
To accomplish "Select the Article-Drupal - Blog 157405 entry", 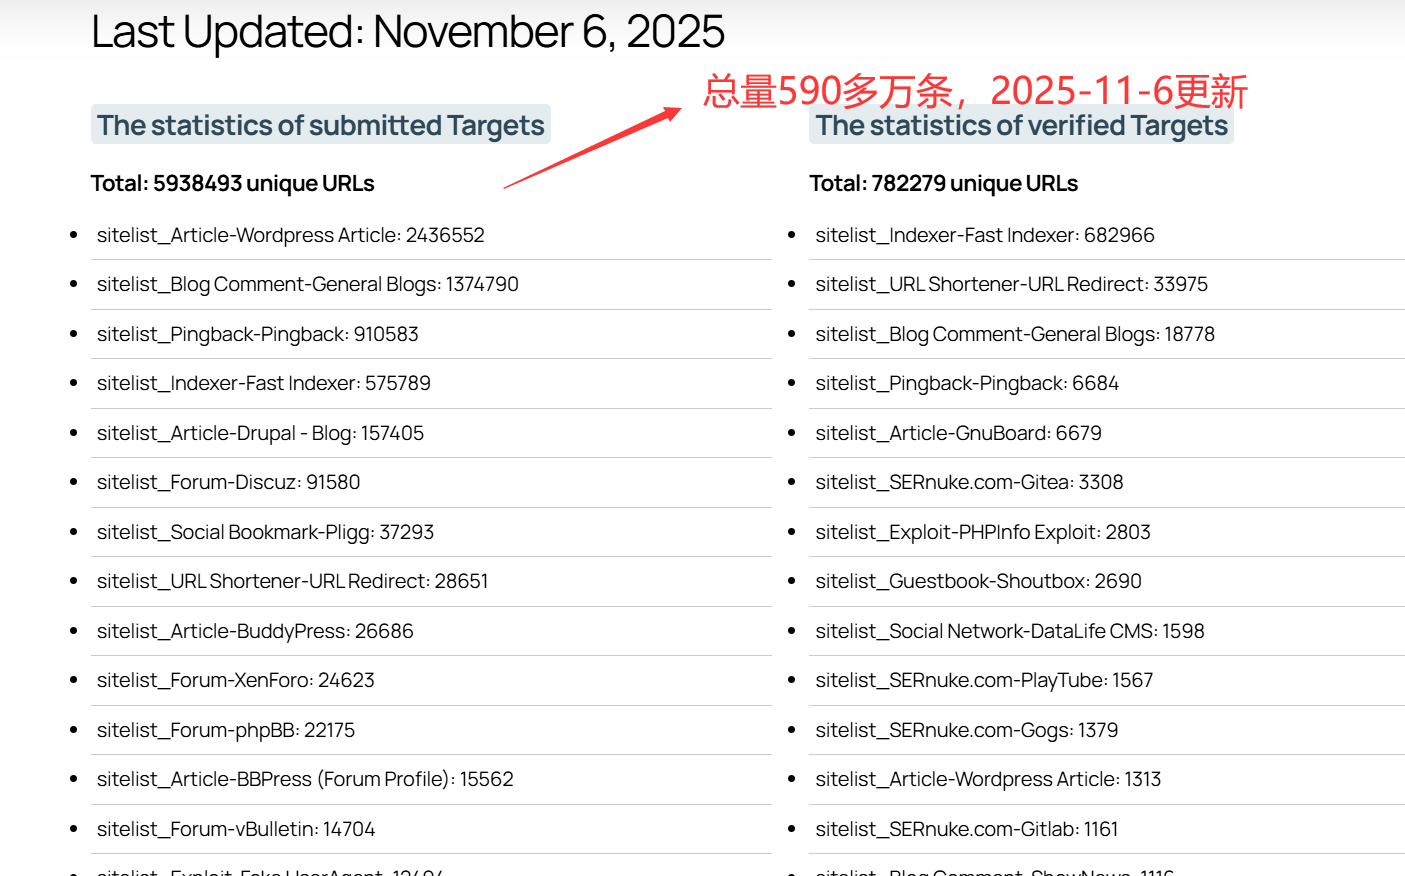I will (x=260, y=433).
